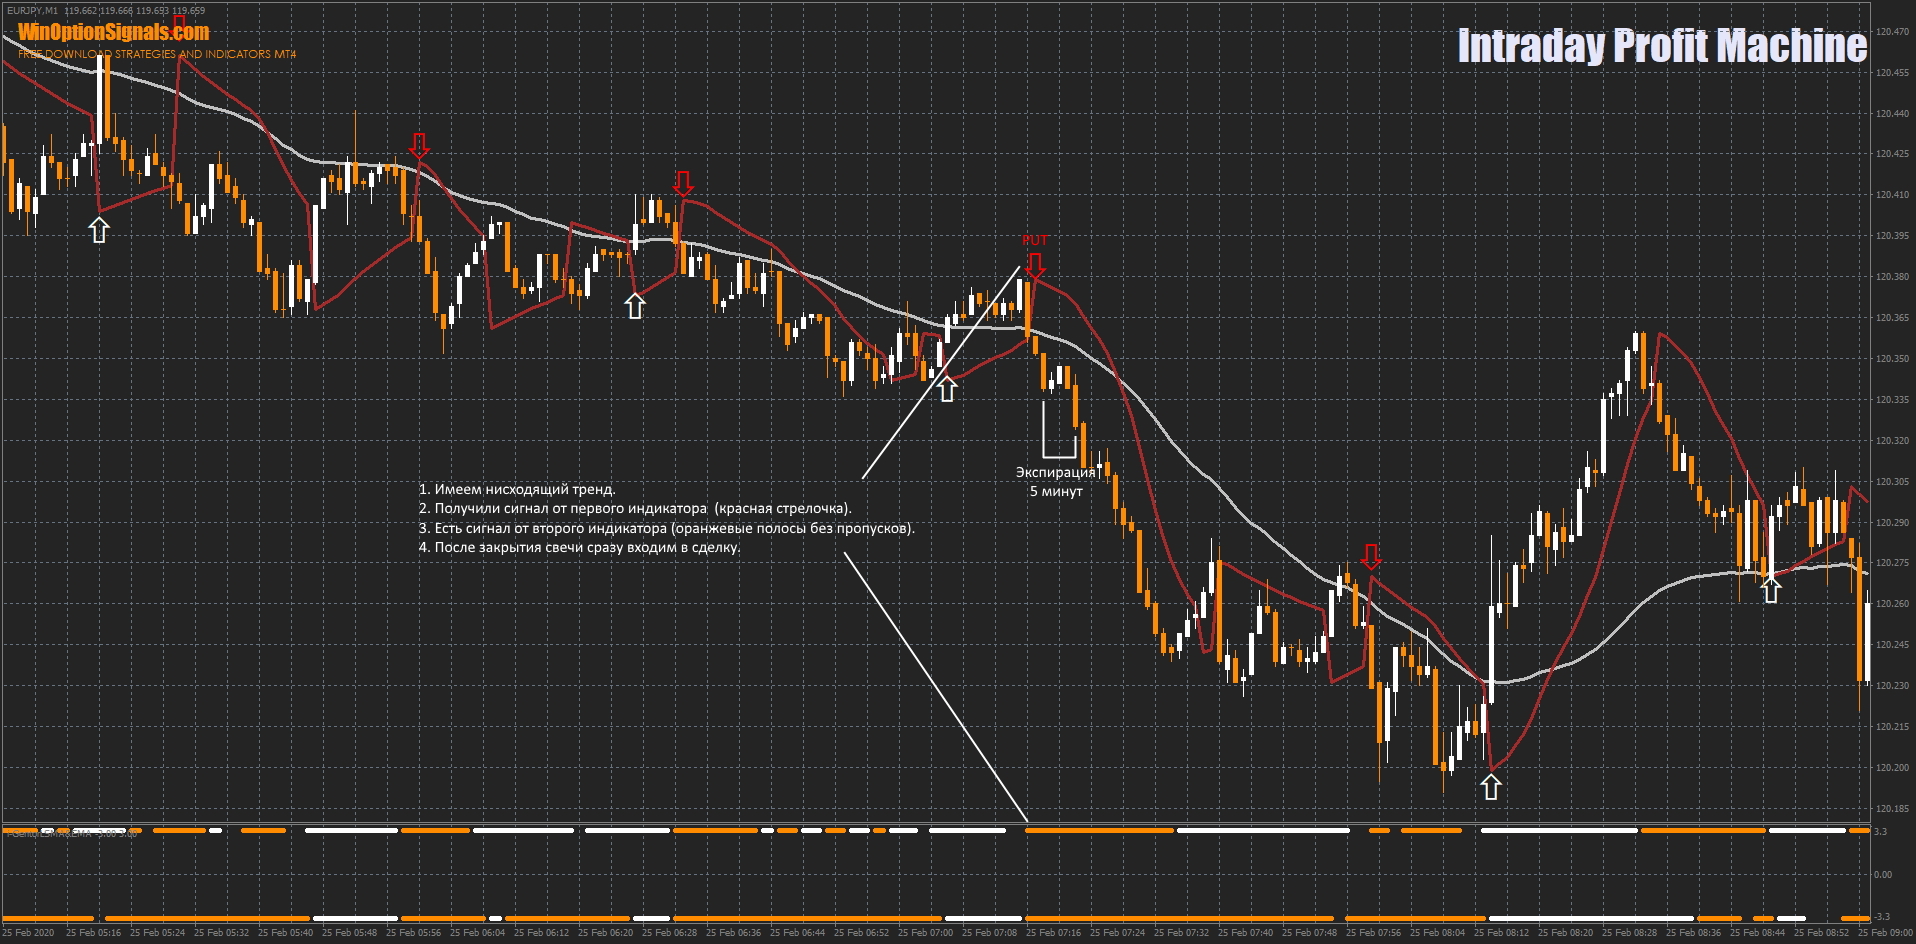
Task: Select the red down arrow near 06:28
Action: [683, 183]
